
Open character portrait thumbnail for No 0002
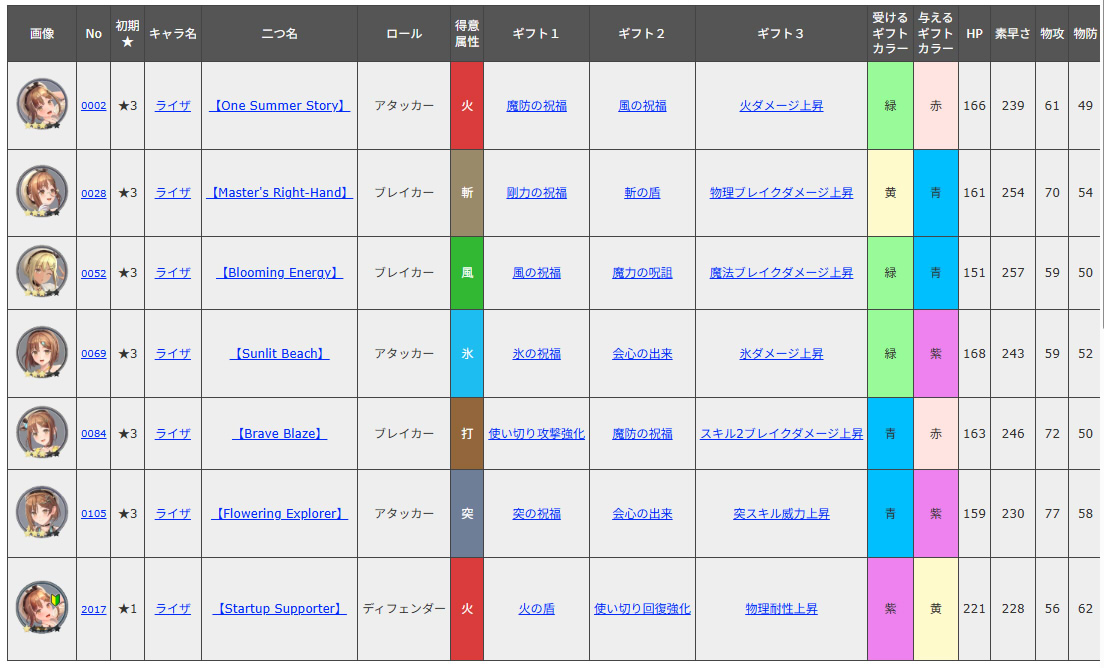click(42, 104)
